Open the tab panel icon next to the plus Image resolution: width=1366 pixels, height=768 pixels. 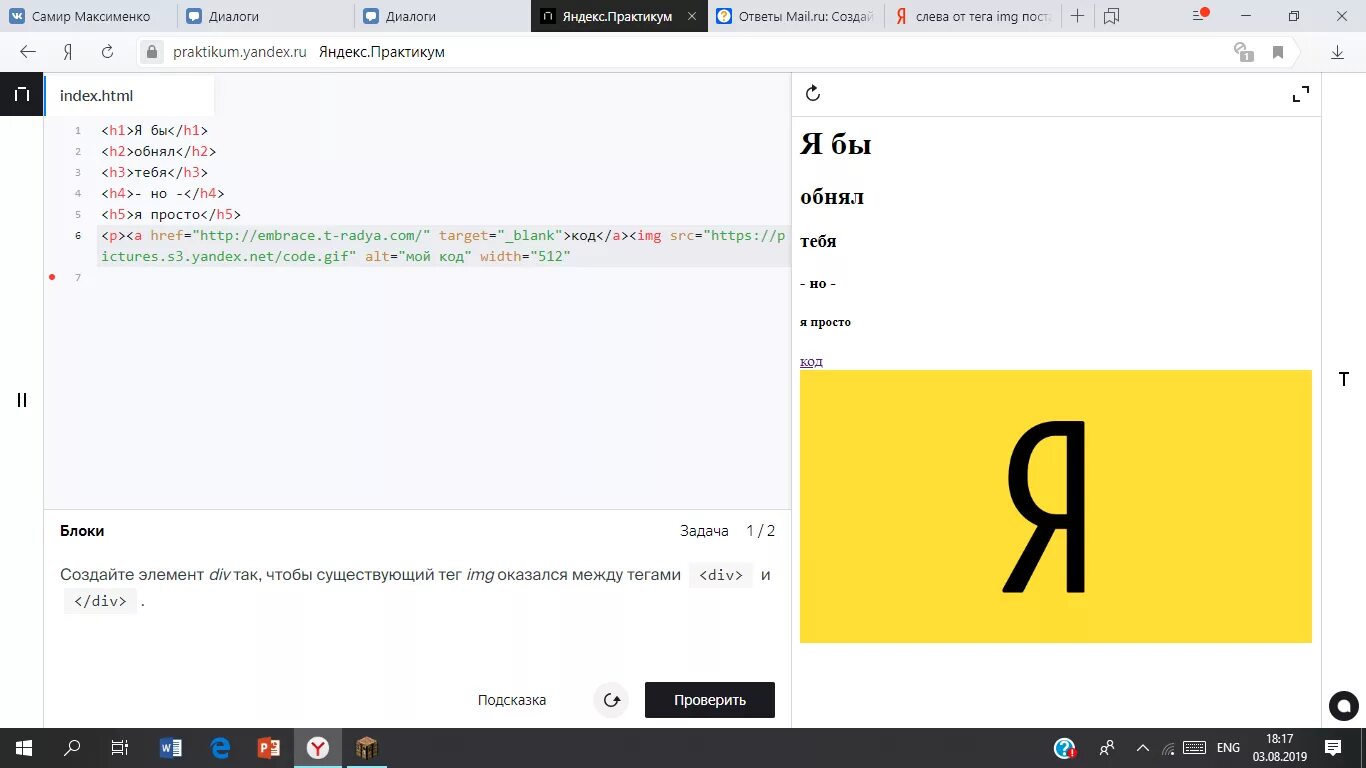(x=1111, y=16)
